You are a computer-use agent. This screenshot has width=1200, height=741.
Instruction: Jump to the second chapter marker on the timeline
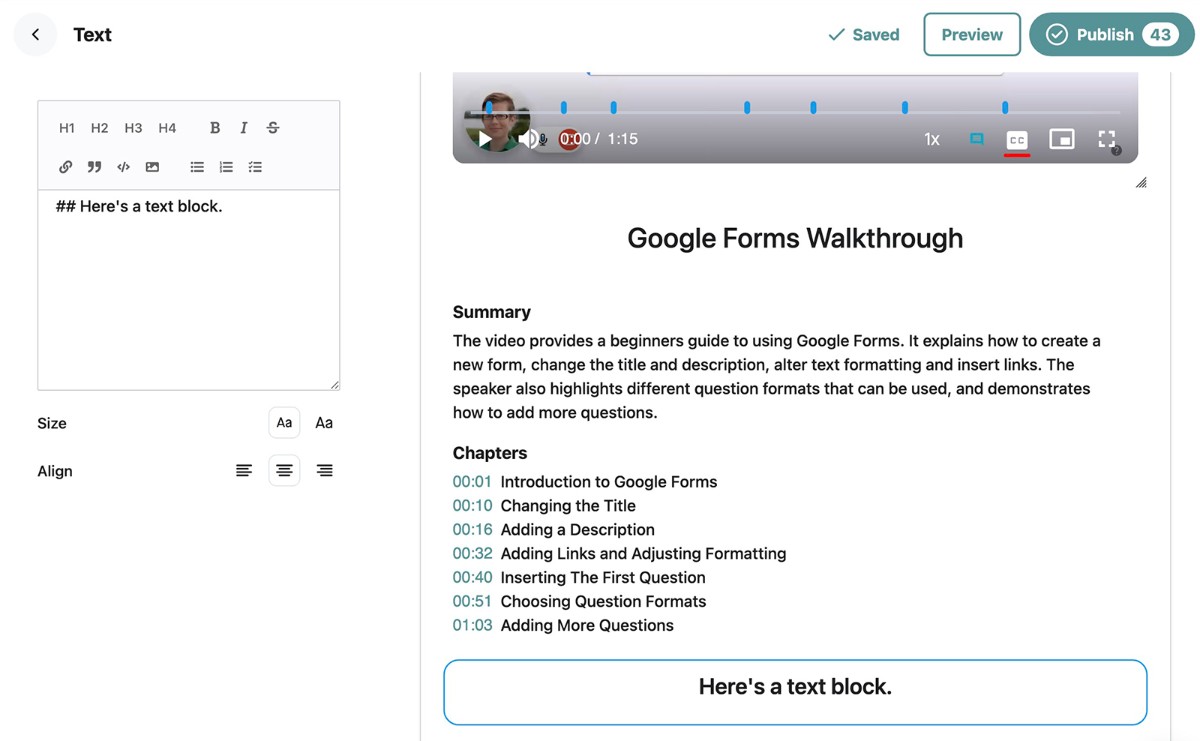564,107
